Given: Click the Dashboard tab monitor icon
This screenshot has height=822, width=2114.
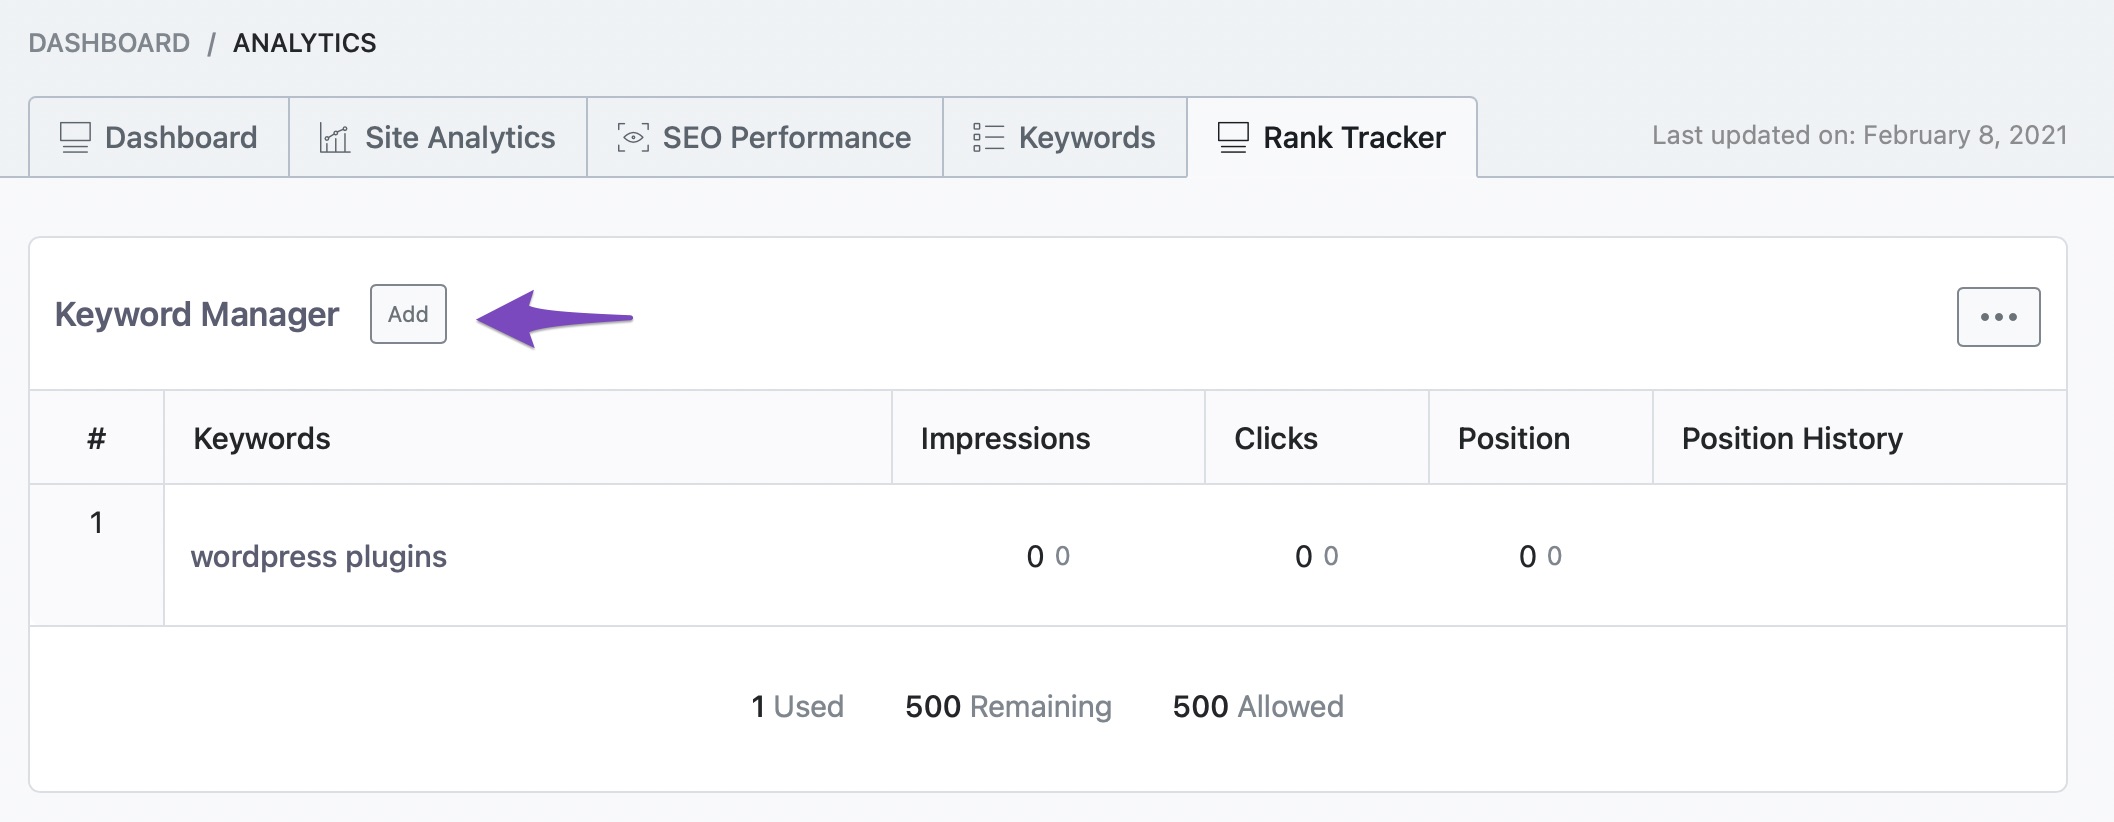Looking at the screenshot, I should point(75,137).
